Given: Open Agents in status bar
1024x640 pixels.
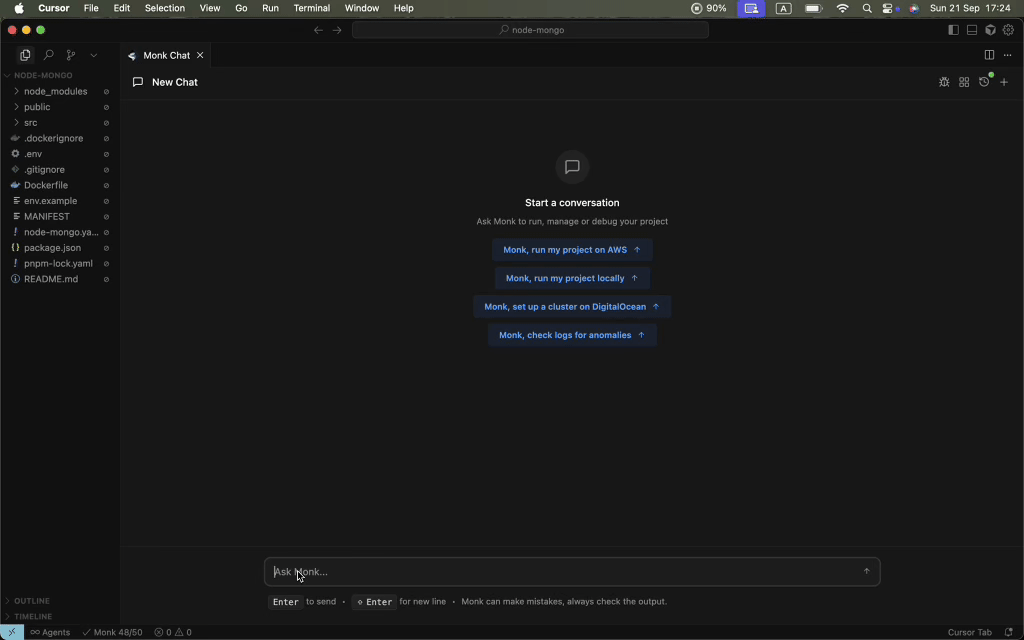Looking at the screenshot, I should coord(50,632).
